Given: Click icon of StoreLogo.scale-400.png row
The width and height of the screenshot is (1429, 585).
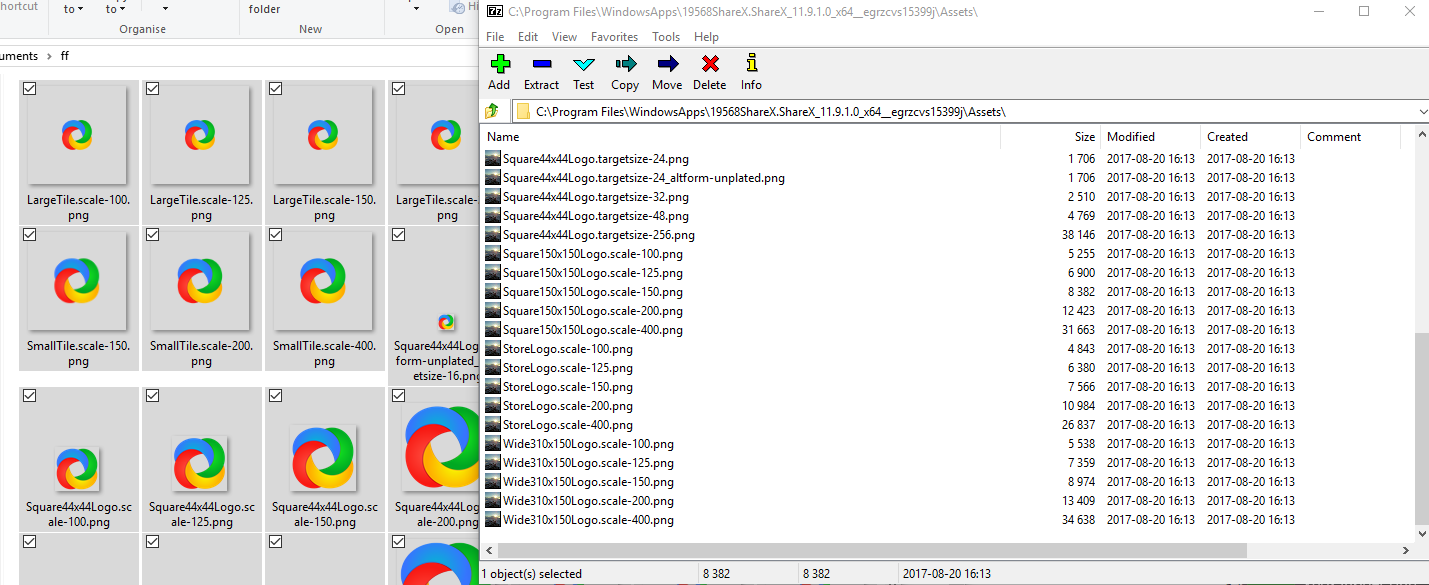Looking at the screenshot, I should [x=492, y=424].
